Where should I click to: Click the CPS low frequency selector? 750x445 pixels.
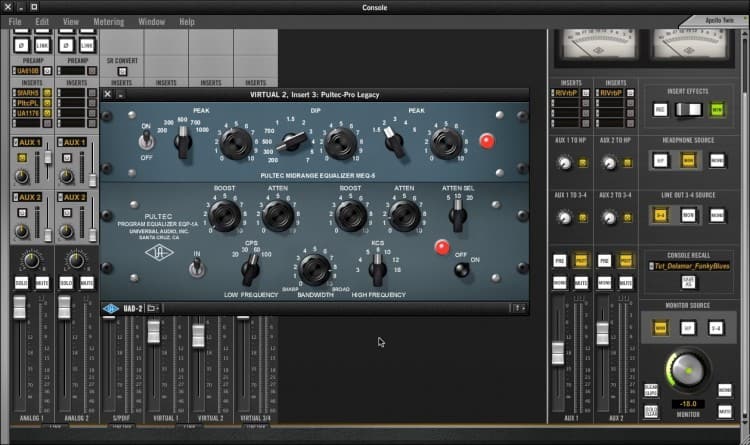click(x=250, y=270)
